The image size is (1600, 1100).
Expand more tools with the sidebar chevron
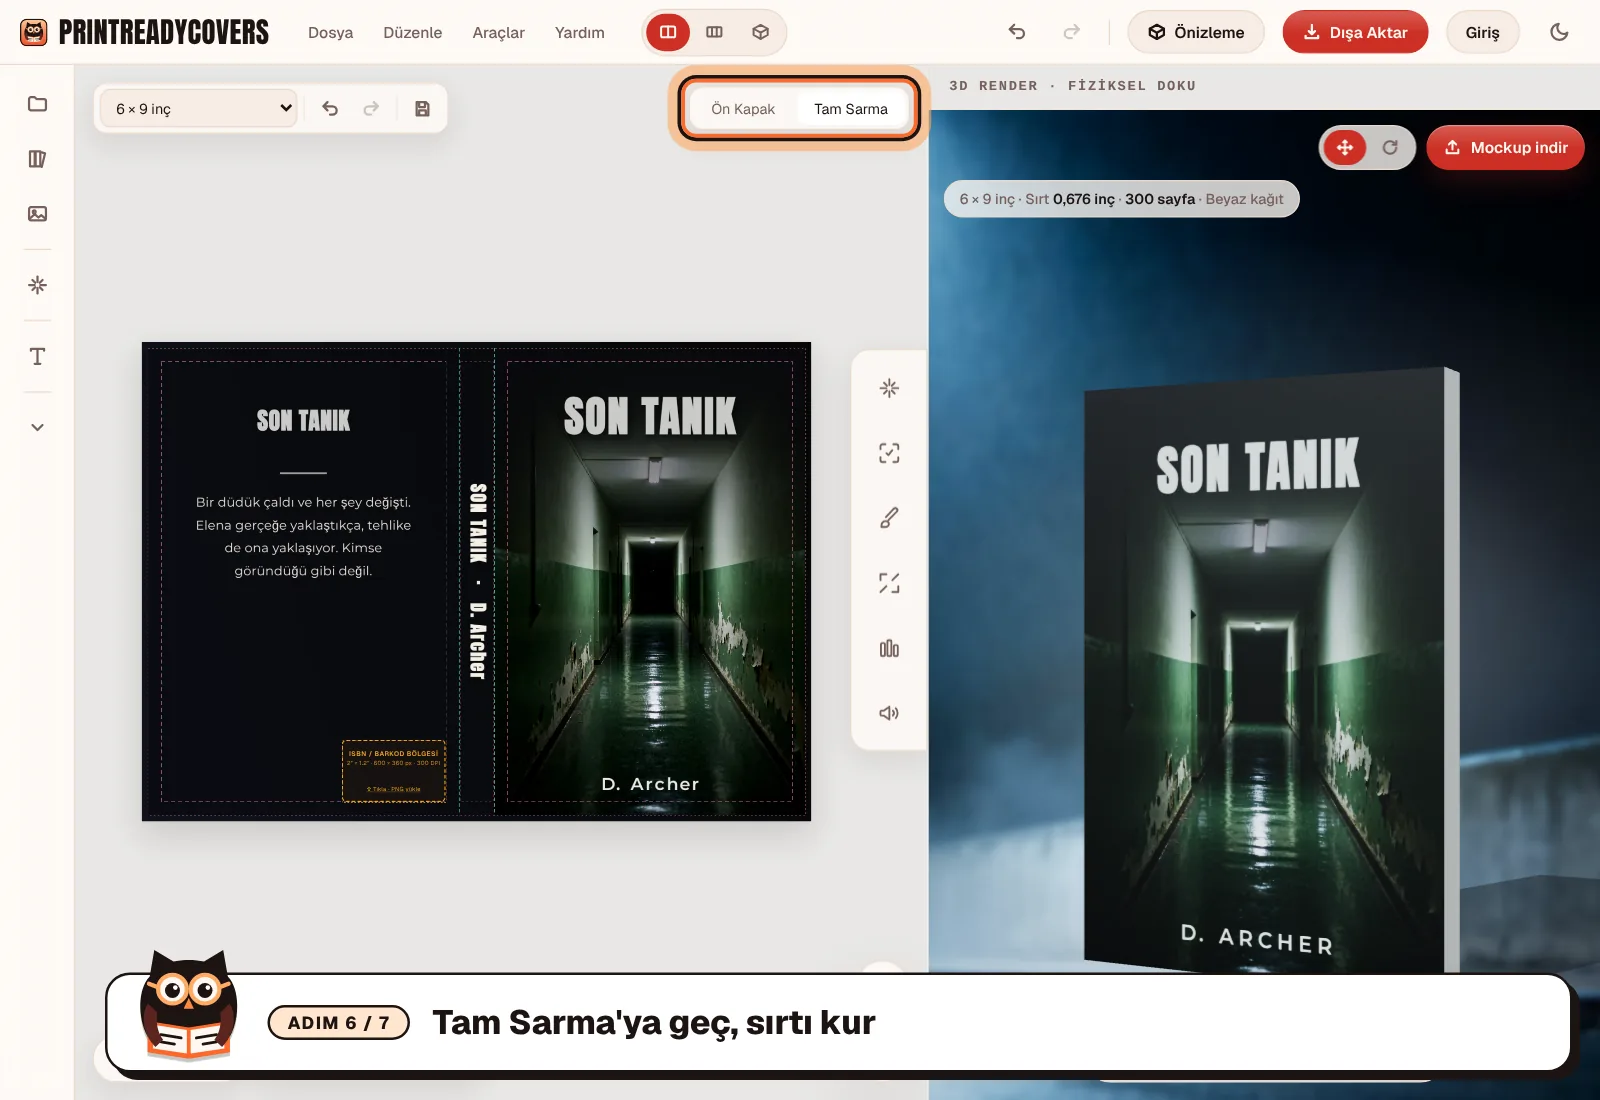pos(37,427)
